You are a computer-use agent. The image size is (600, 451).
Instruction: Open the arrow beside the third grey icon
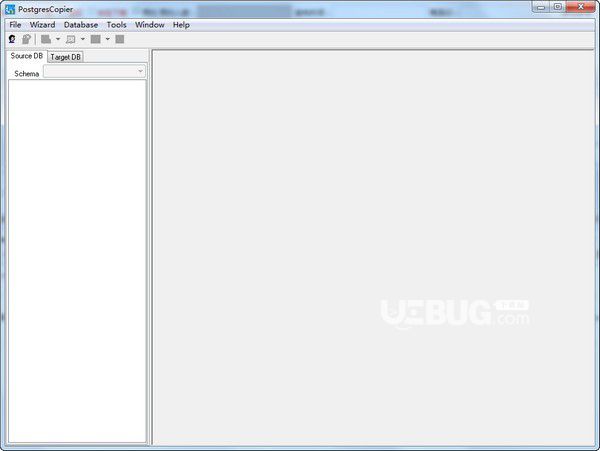[108, 39]
